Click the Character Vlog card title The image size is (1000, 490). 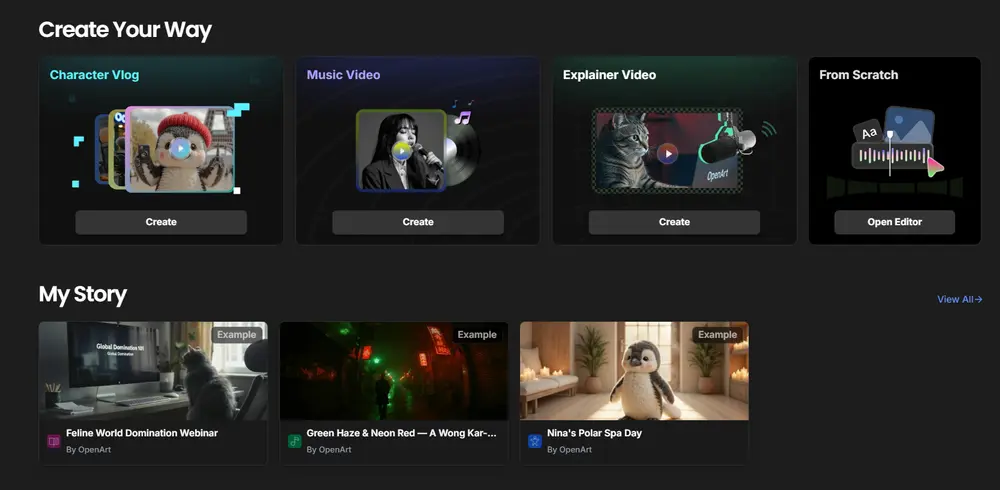point(95,75)
